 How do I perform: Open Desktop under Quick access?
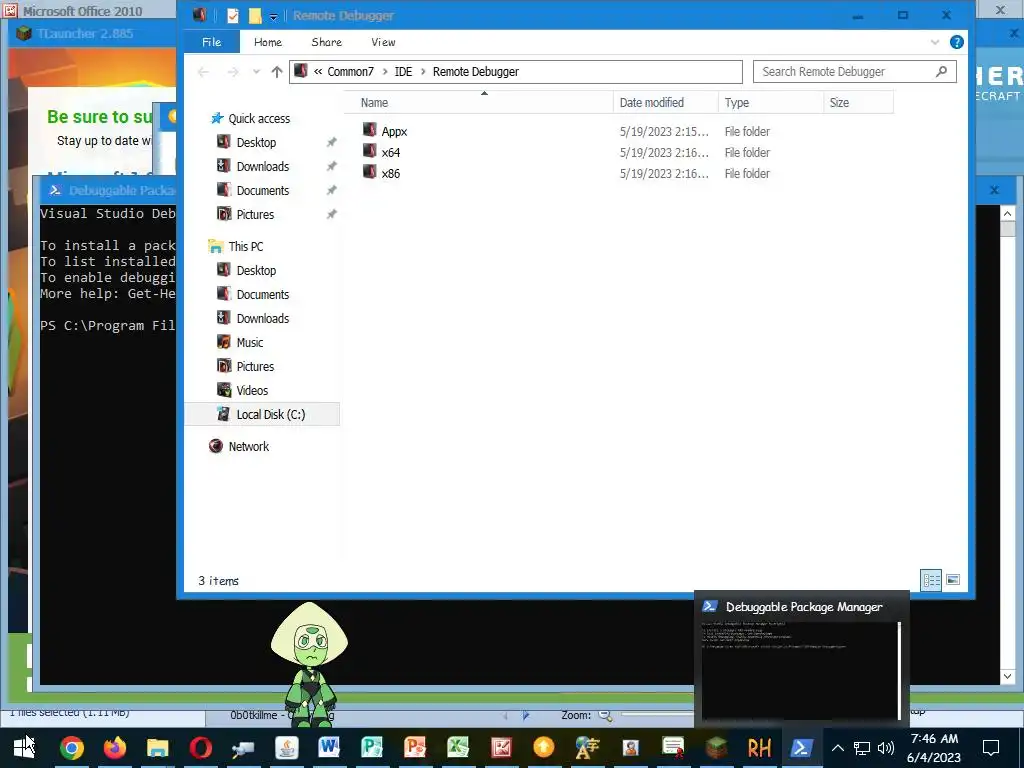click(x=256, y=142)
